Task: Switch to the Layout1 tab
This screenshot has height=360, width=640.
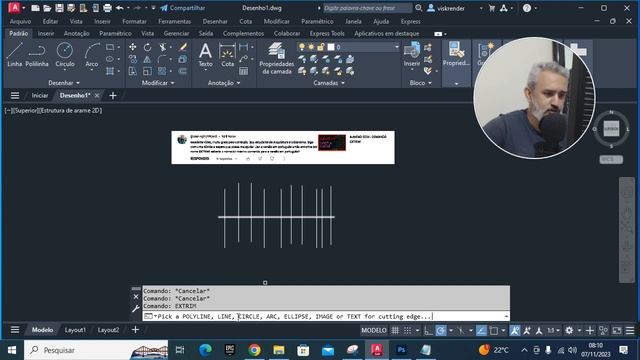Action: point(75,330)
